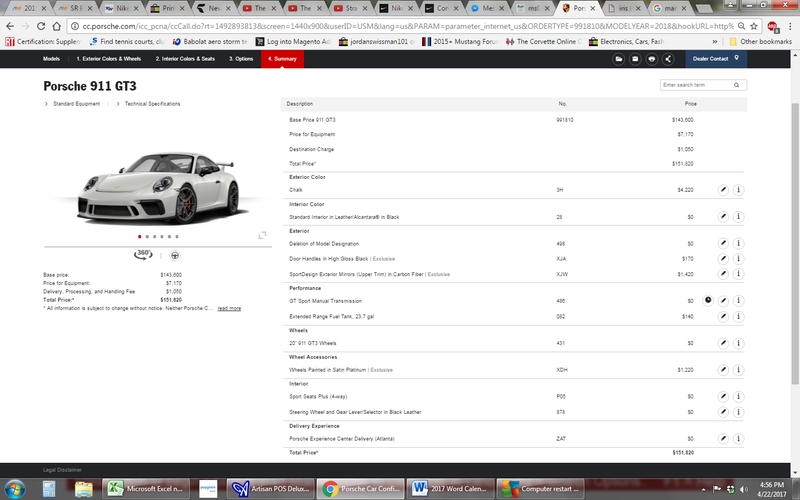Image resolution: width=800 pixels, height=500 pixels.
Task: Open Artisan POS Deluxe taskbar item
Action: pos(269,489)
